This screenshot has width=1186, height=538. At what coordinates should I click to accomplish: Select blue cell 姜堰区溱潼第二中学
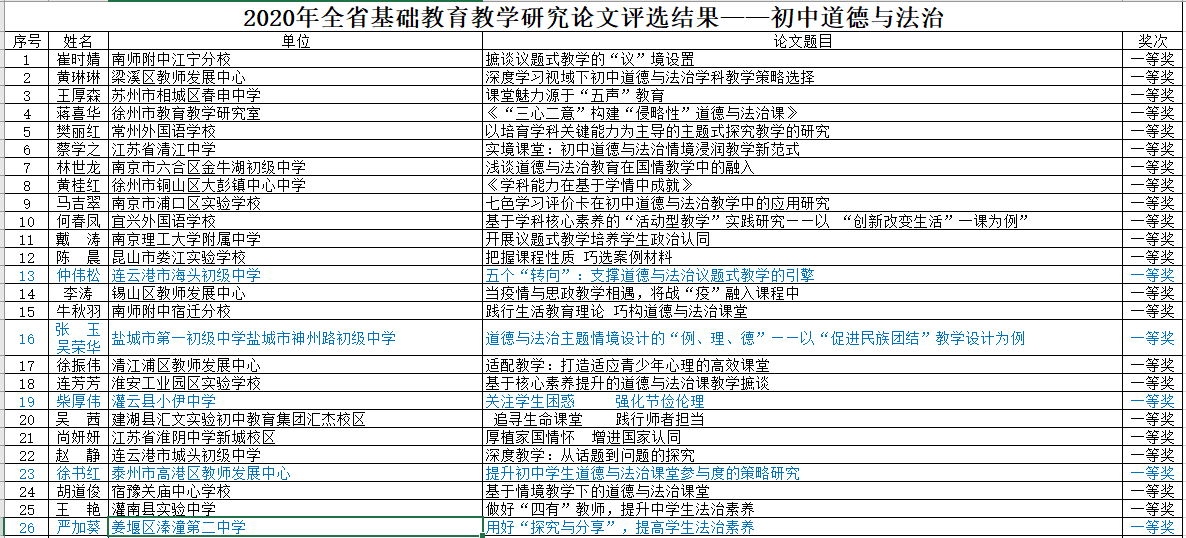click(178, 527)
